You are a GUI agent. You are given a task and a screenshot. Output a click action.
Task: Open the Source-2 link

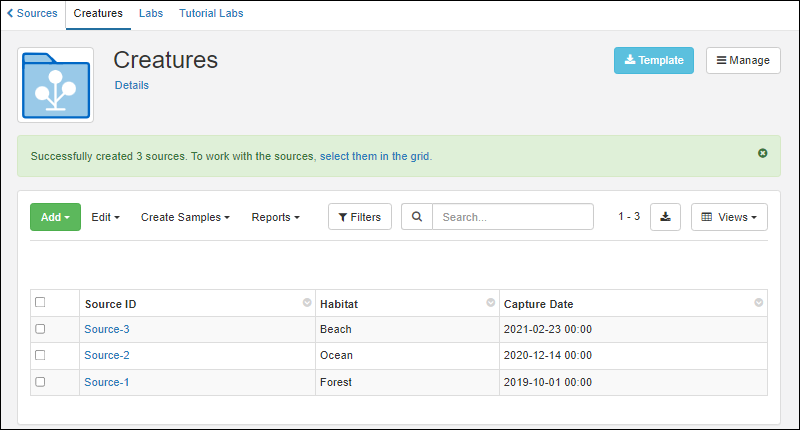(x=107, y=355)
